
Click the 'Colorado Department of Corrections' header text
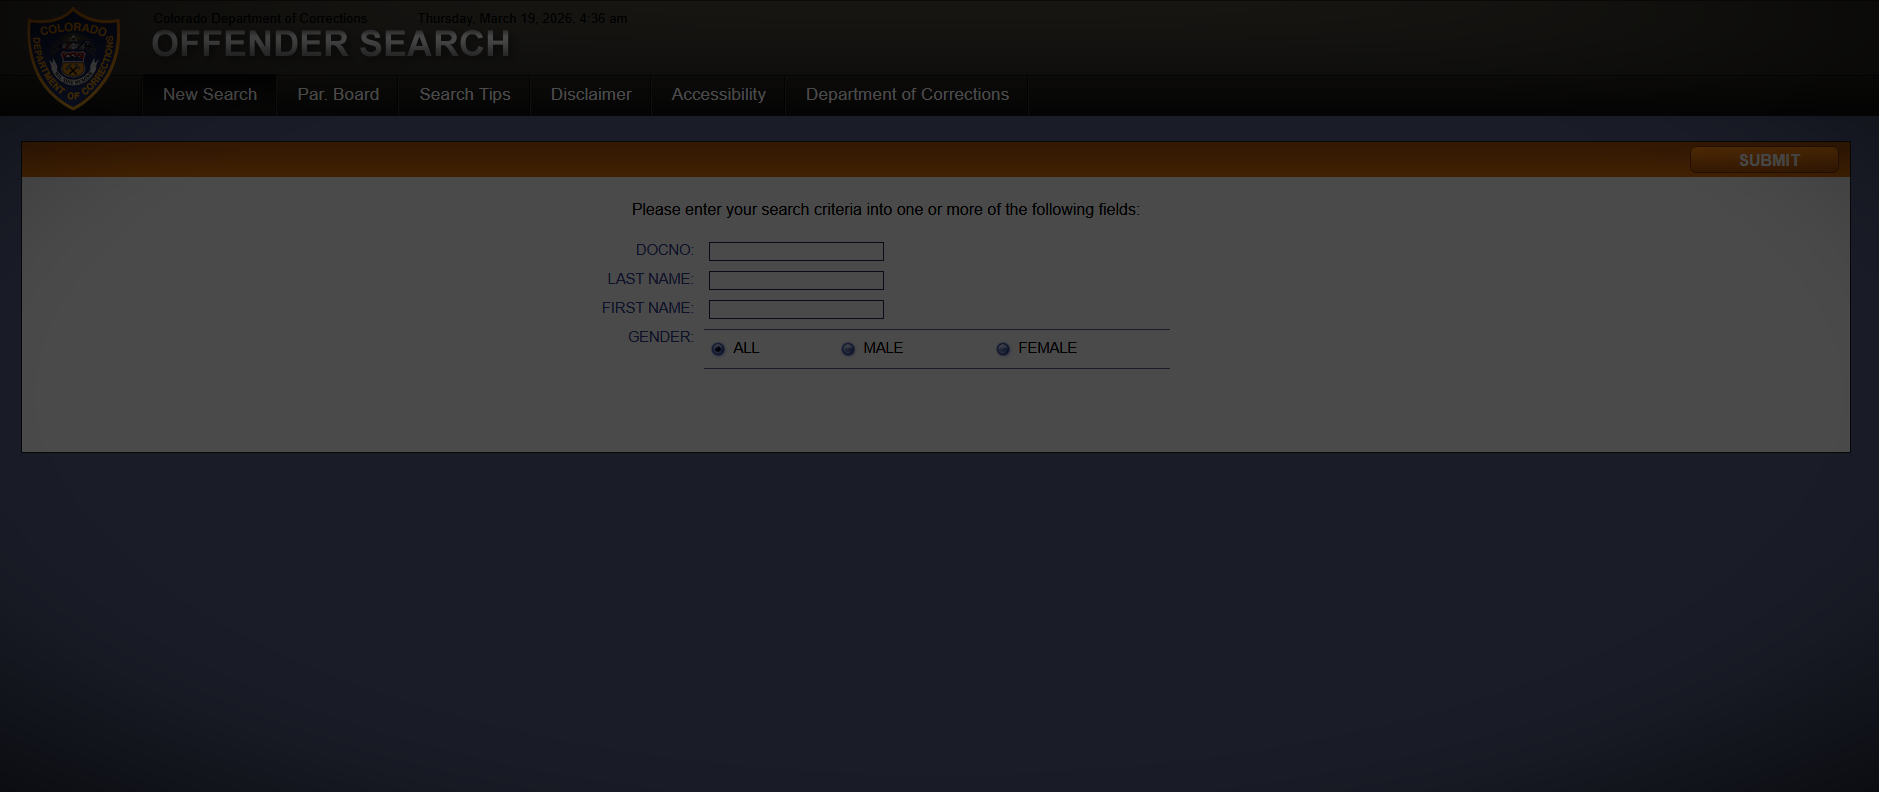(x=260, y=18)
